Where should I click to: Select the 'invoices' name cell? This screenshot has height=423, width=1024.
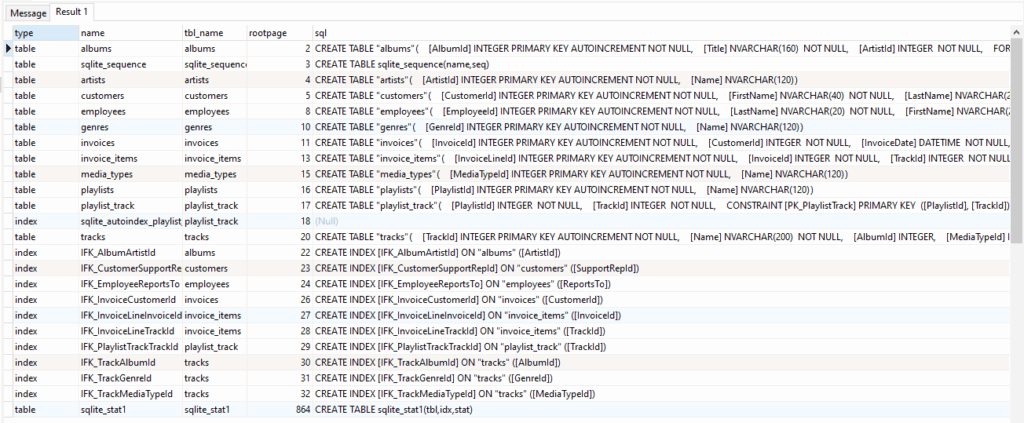(130, 142)
